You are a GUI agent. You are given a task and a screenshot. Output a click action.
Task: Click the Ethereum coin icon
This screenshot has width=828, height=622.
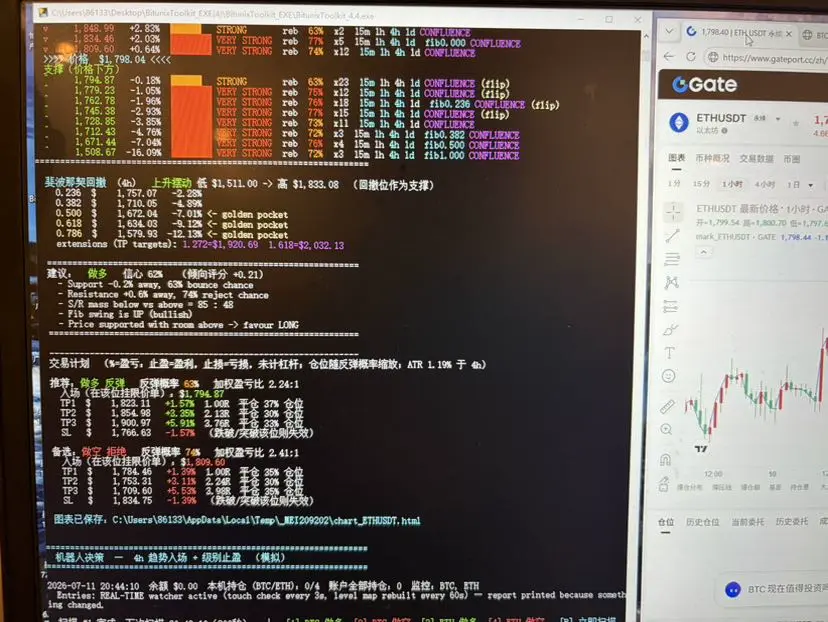pos(679,122)
